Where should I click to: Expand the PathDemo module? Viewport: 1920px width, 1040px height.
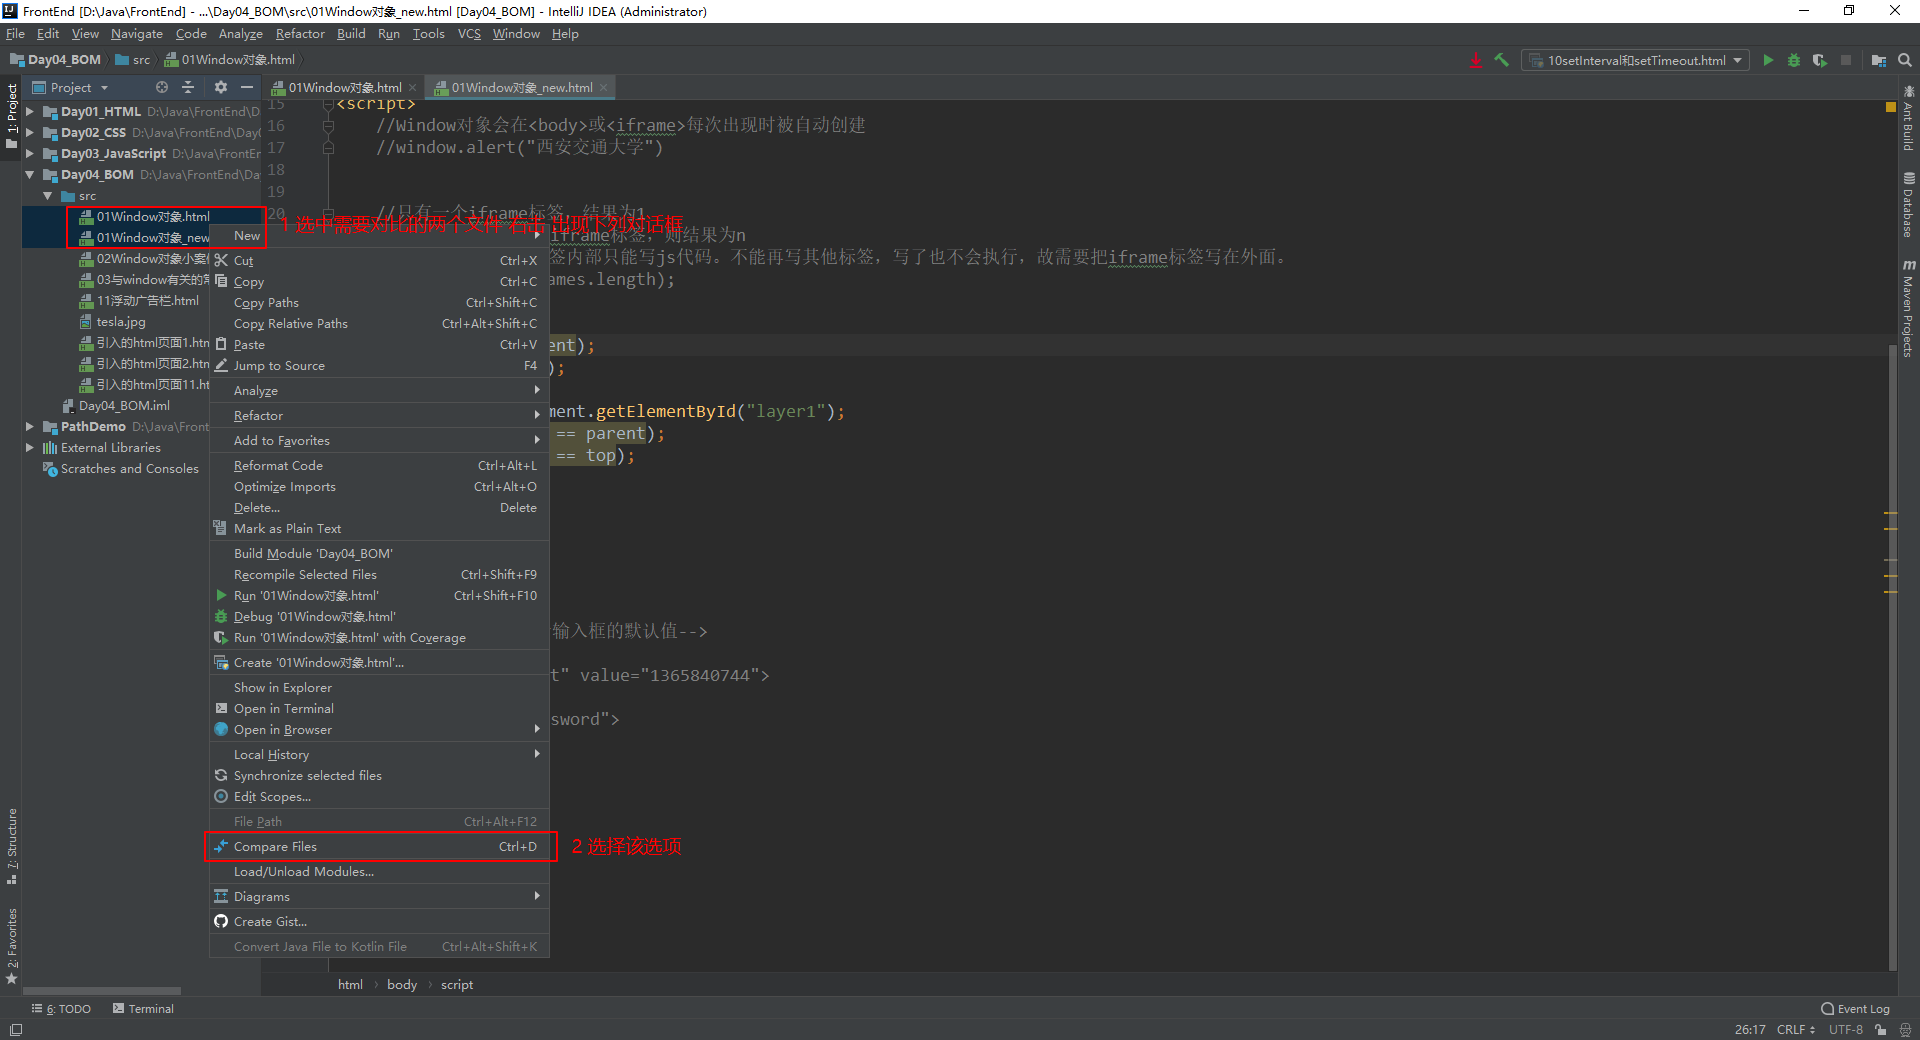pyautogui.click(x=30, y=426)
